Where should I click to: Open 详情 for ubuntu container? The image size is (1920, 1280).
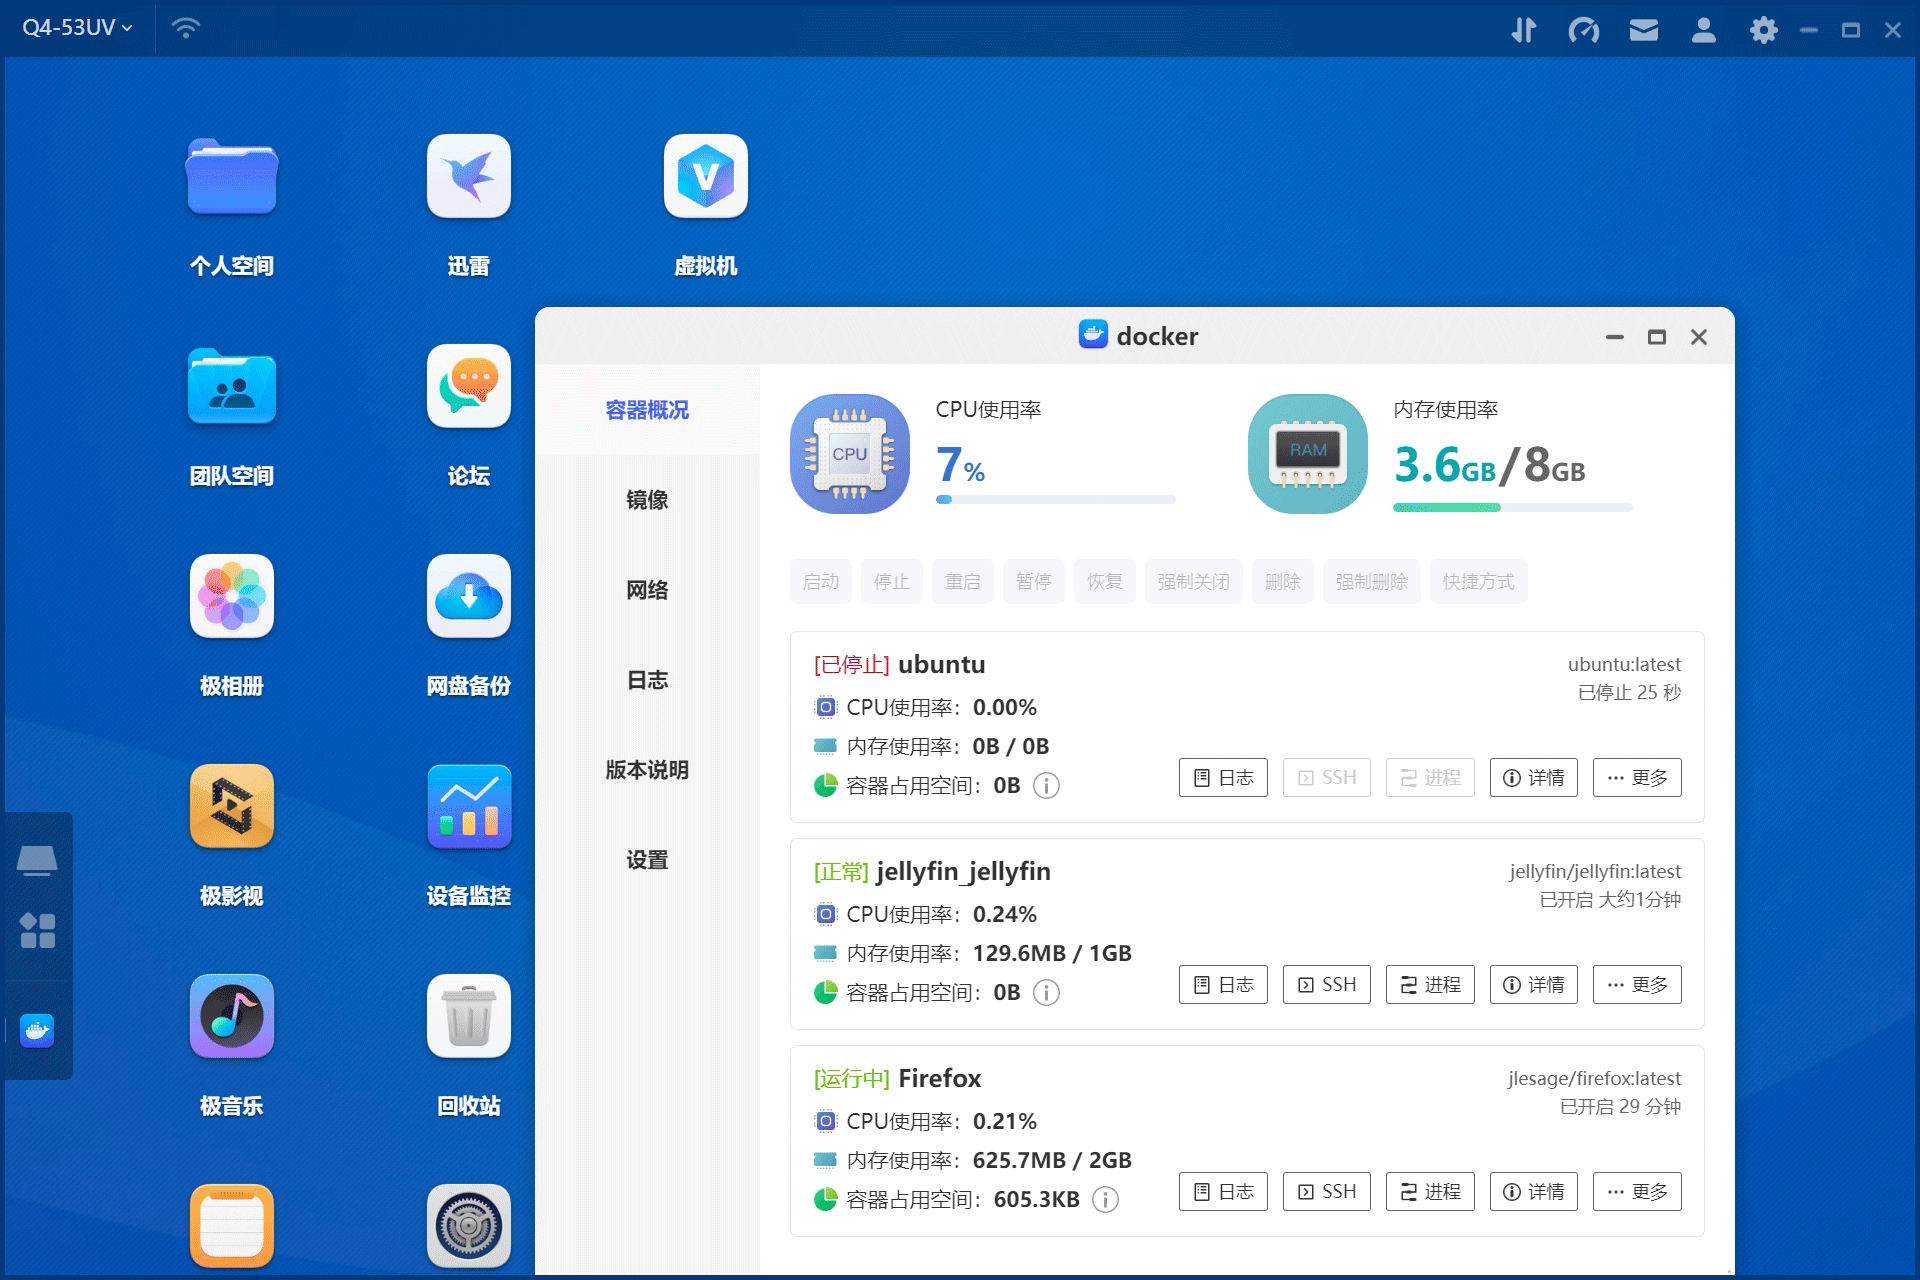click(1533, 778)
